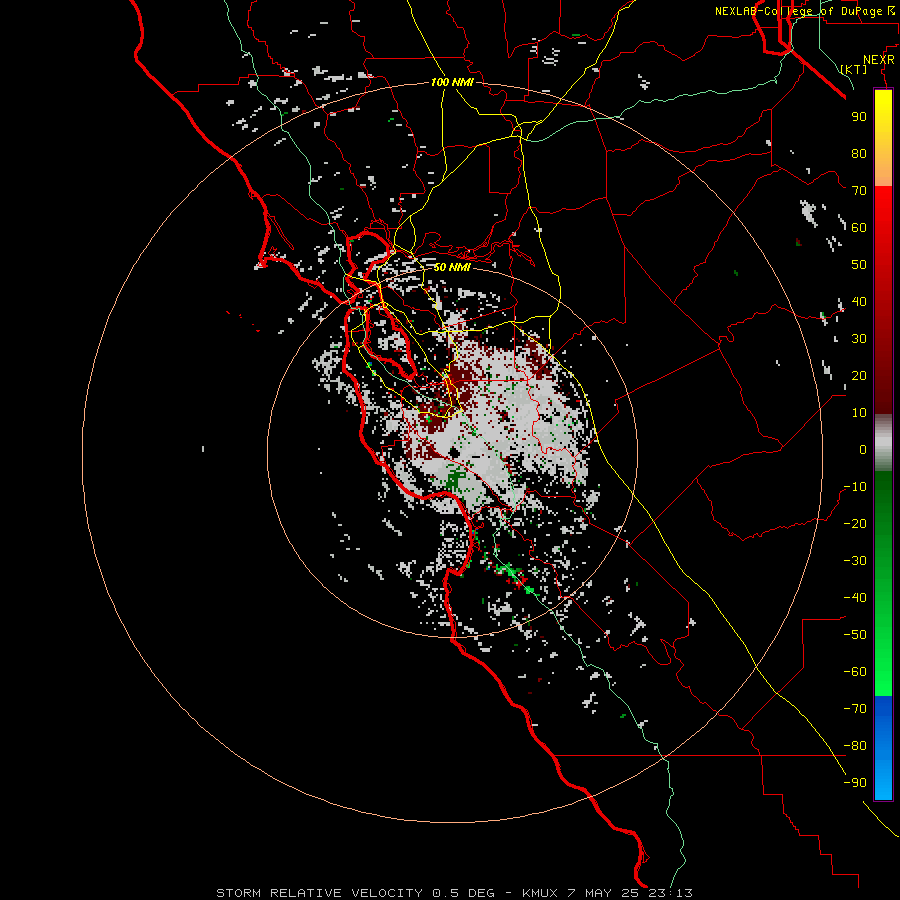Click the 80 value on the scale
The height and width of the screenshot is (900, 900).
point(859,154)
